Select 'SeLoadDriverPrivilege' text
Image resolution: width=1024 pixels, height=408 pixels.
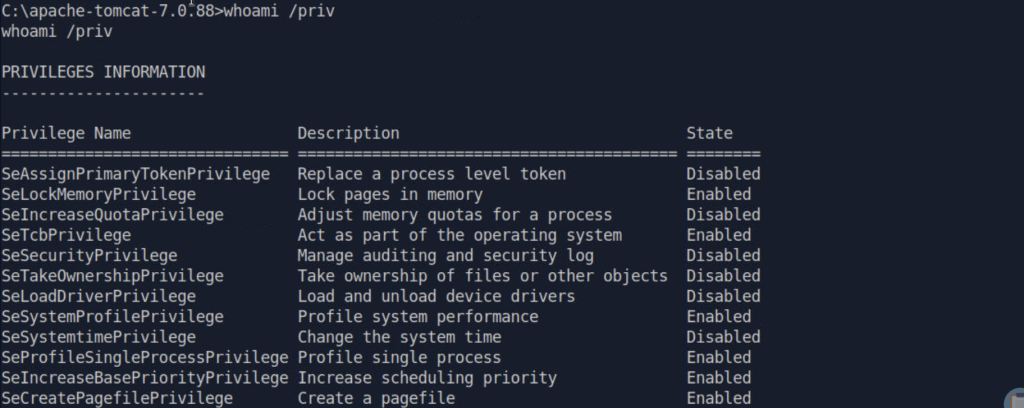pos(98,296)
